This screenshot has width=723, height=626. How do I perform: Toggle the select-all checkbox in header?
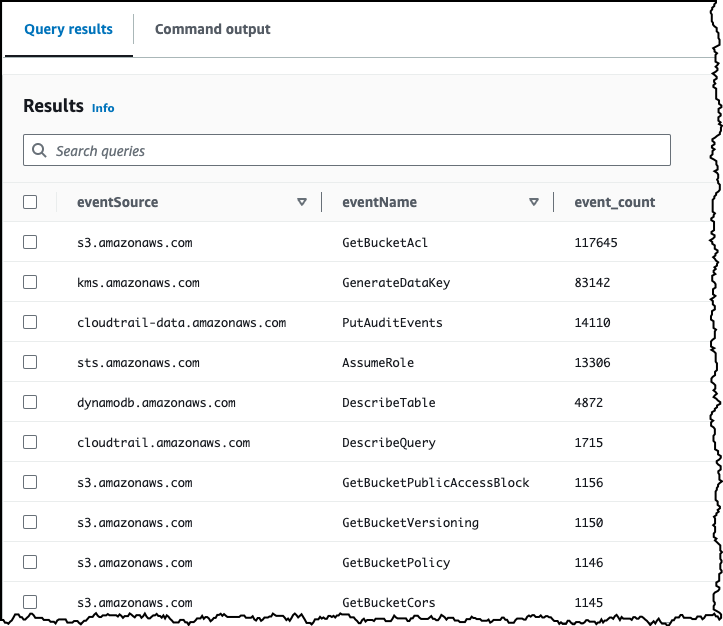coord(30,202)
